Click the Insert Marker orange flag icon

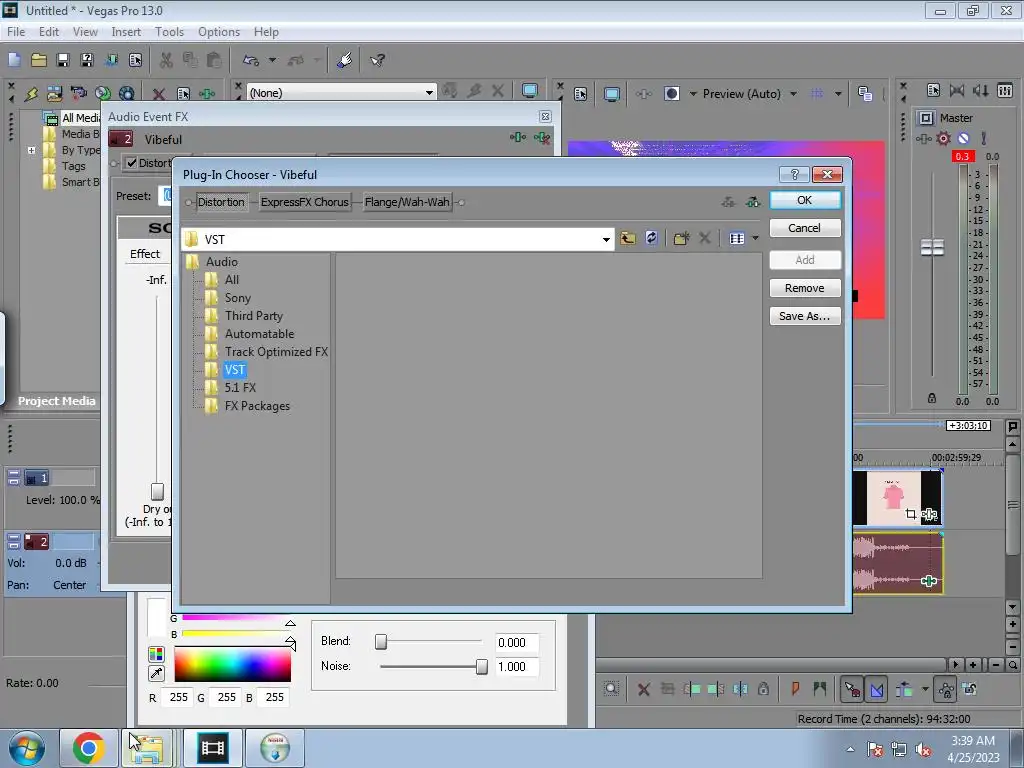click(x=795, y=688)
